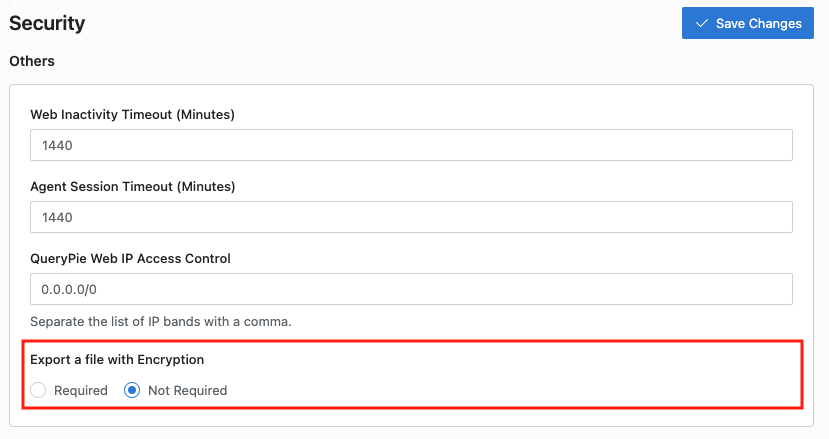This screenshot has height=439, width=829.
Task: Click the 1440 value in Web Inactivity field
Action: click(57, 145)
